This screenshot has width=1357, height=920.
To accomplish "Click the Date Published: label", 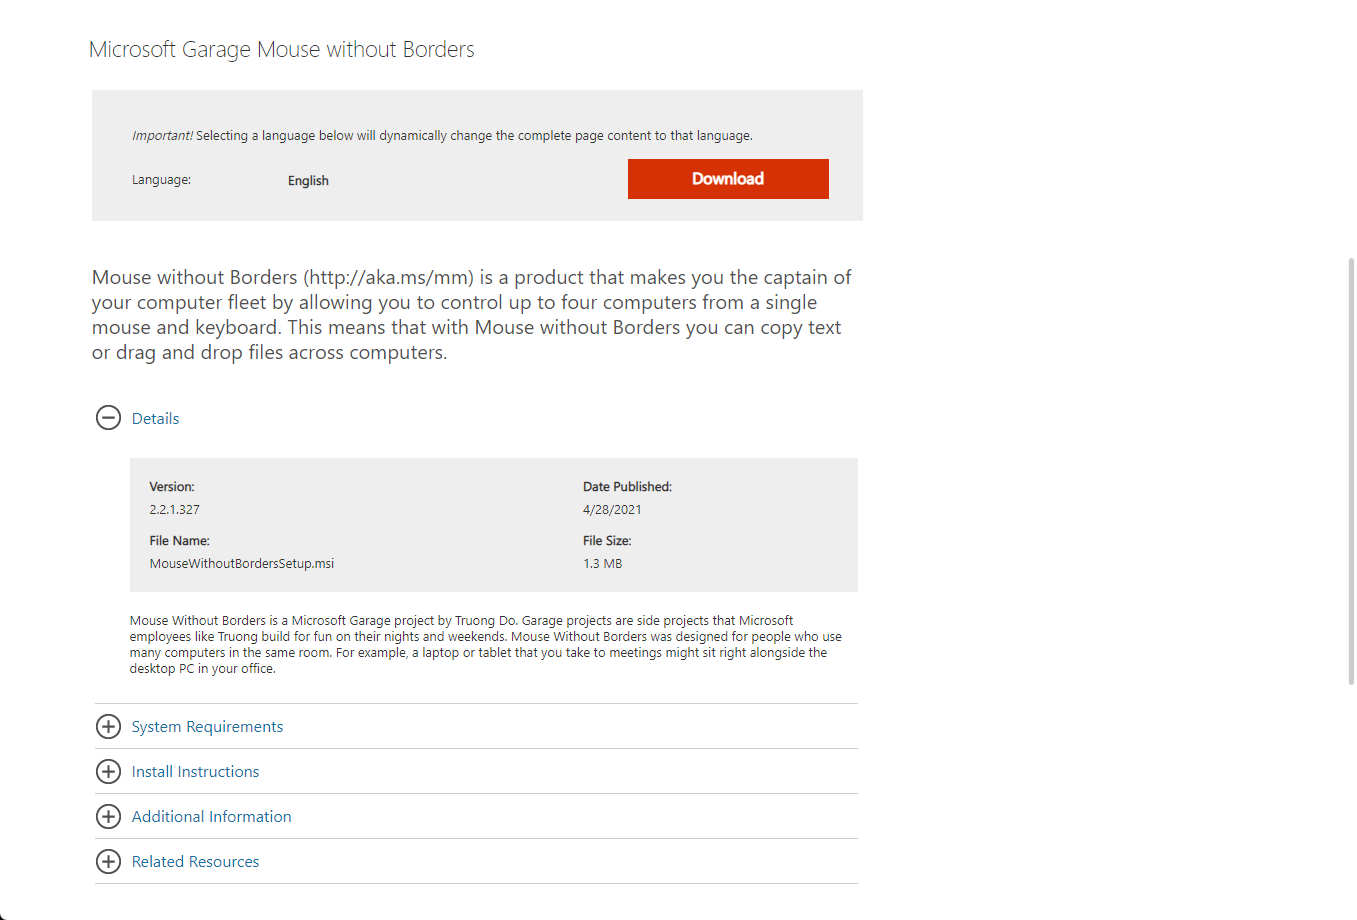I will click(x=627, y=487).
